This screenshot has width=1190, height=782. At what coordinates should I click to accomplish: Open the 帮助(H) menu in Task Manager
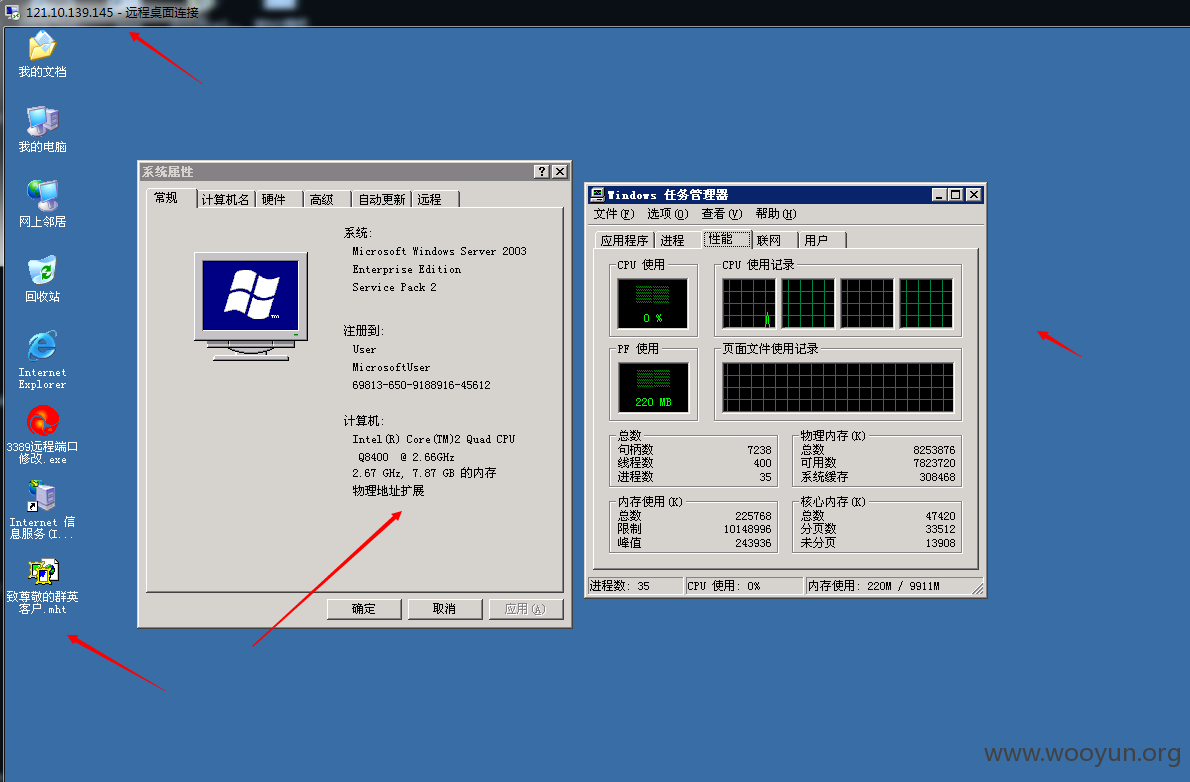click(x=776, y=214)
